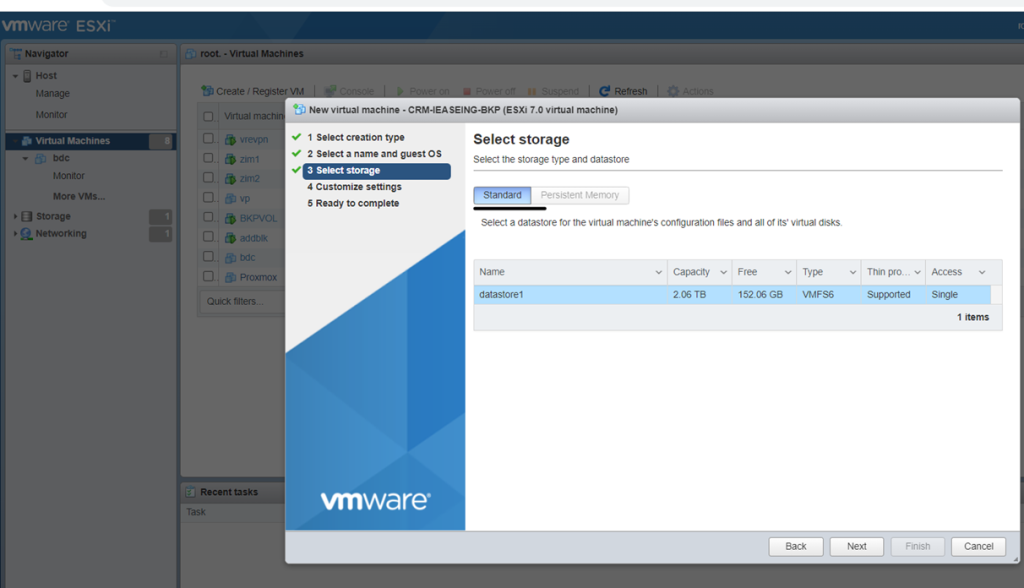
Task: Toggle the select-all checkbox in VM list header
Action: coord(209,116)
